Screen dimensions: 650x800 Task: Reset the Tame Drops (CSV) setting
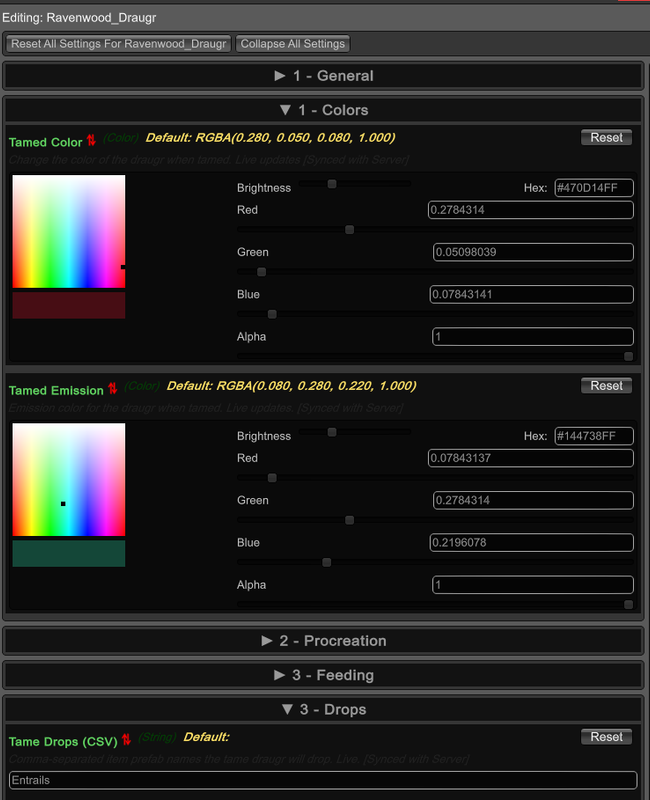pos(607,737)
